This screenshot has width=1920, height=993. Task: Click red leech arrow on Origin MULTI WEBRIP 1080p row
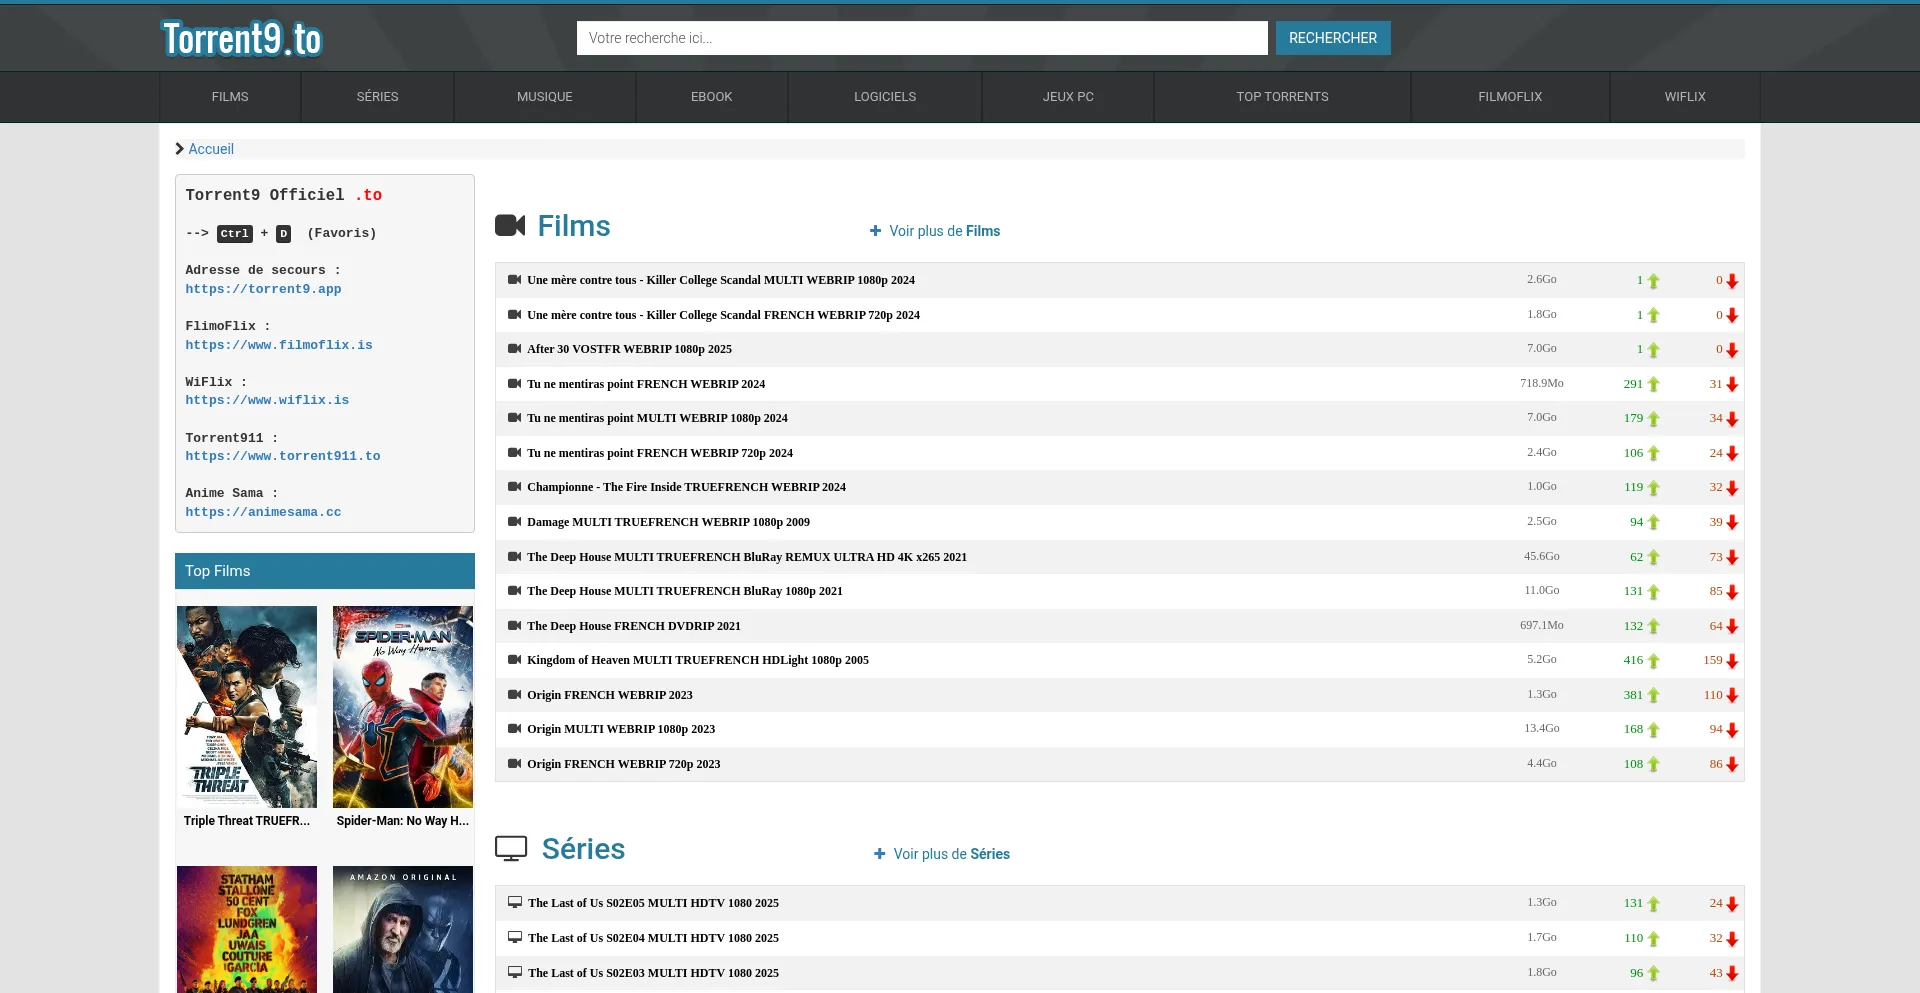point(1733,730)
